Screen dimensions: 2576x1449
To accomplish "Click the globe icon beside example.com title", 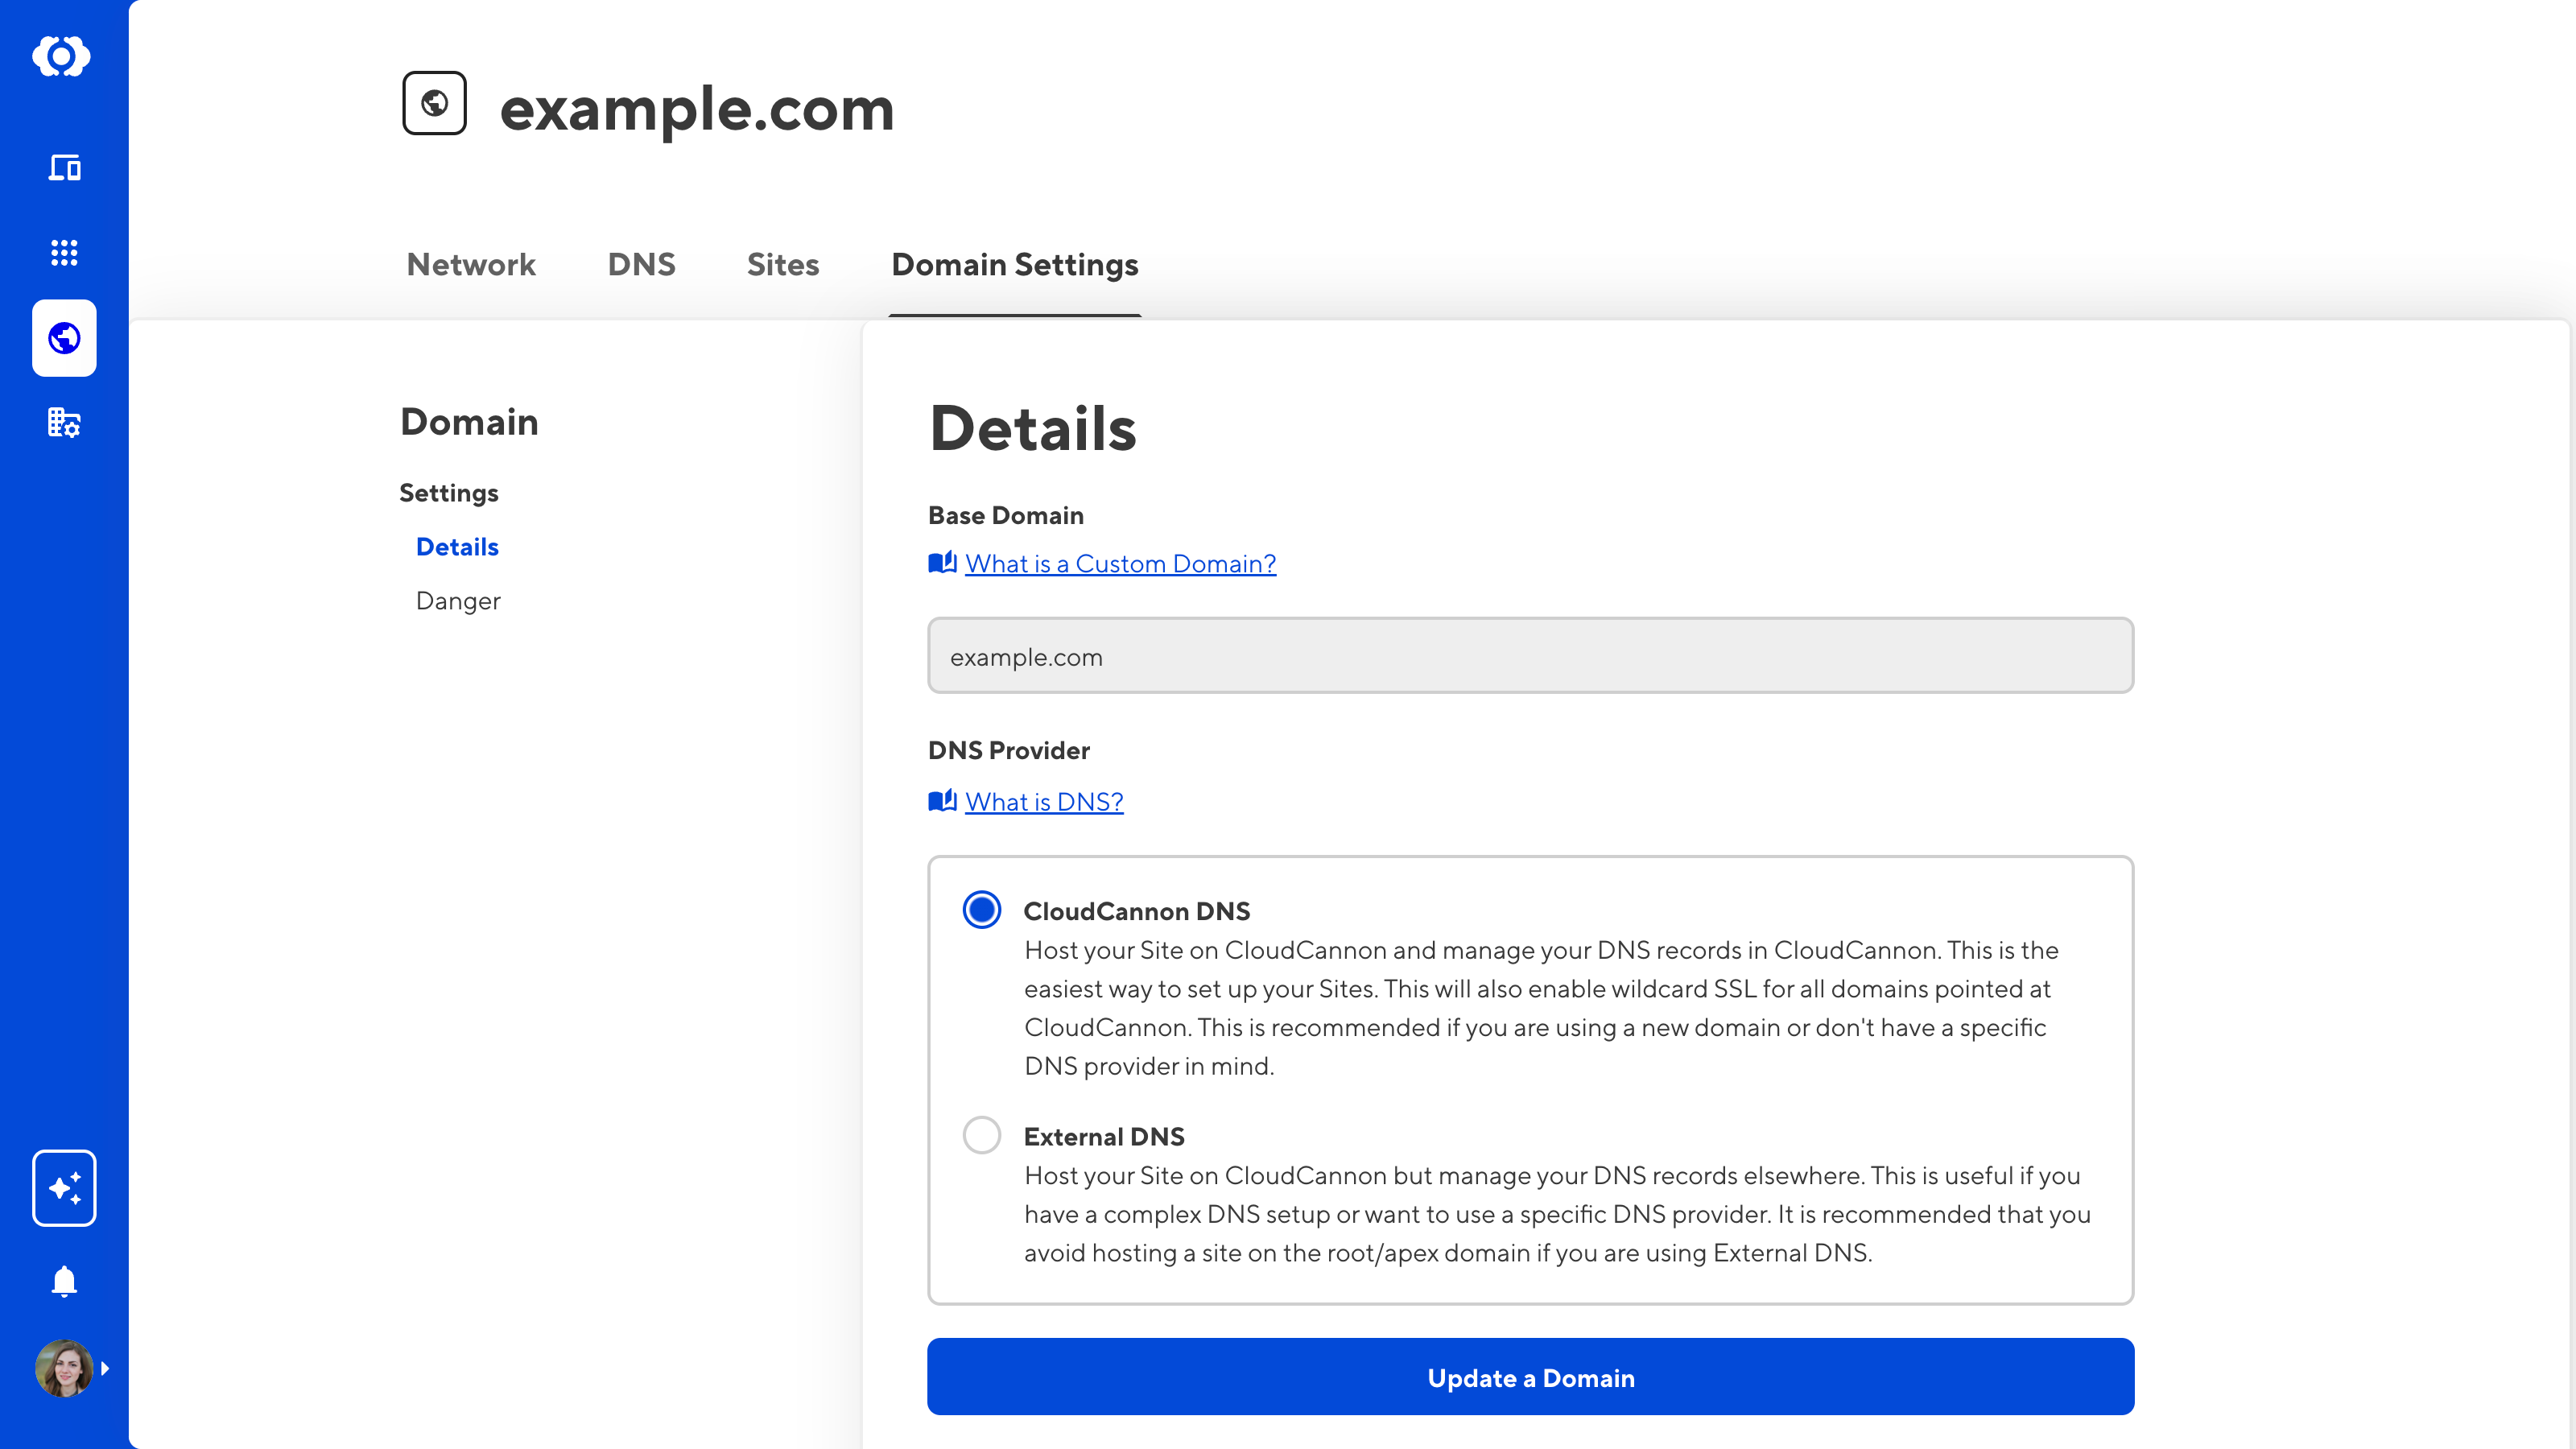I will (434, 103).
